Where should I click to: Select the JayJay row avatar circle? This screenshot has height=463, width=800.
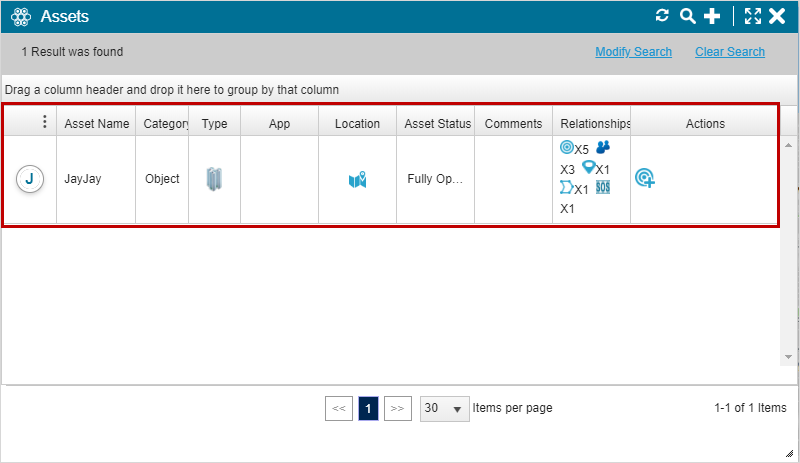point(29,179)
